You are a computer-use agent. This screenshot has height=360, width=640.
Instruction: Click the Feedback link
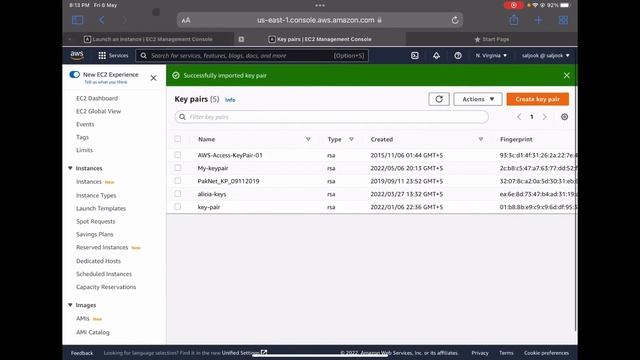(82, 353)
